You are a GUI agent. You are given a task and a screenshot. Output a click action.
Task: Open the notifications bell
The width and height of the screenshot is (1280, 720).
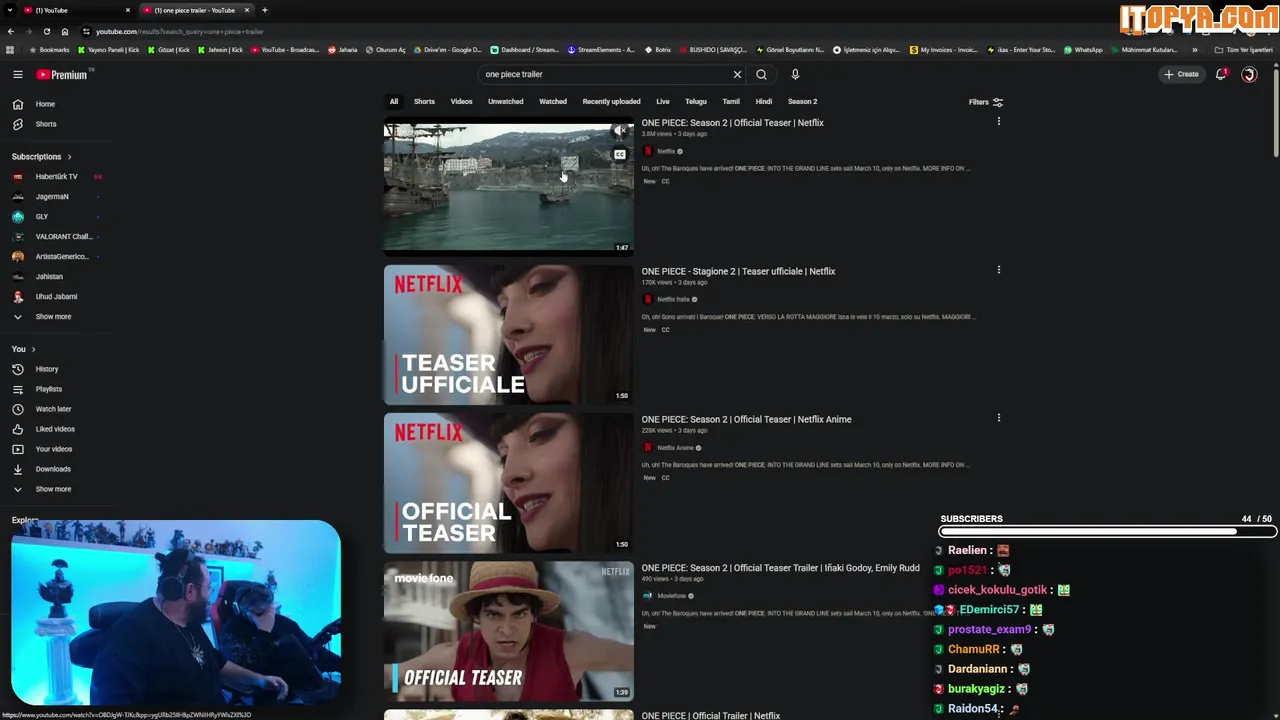(1220, 74)
